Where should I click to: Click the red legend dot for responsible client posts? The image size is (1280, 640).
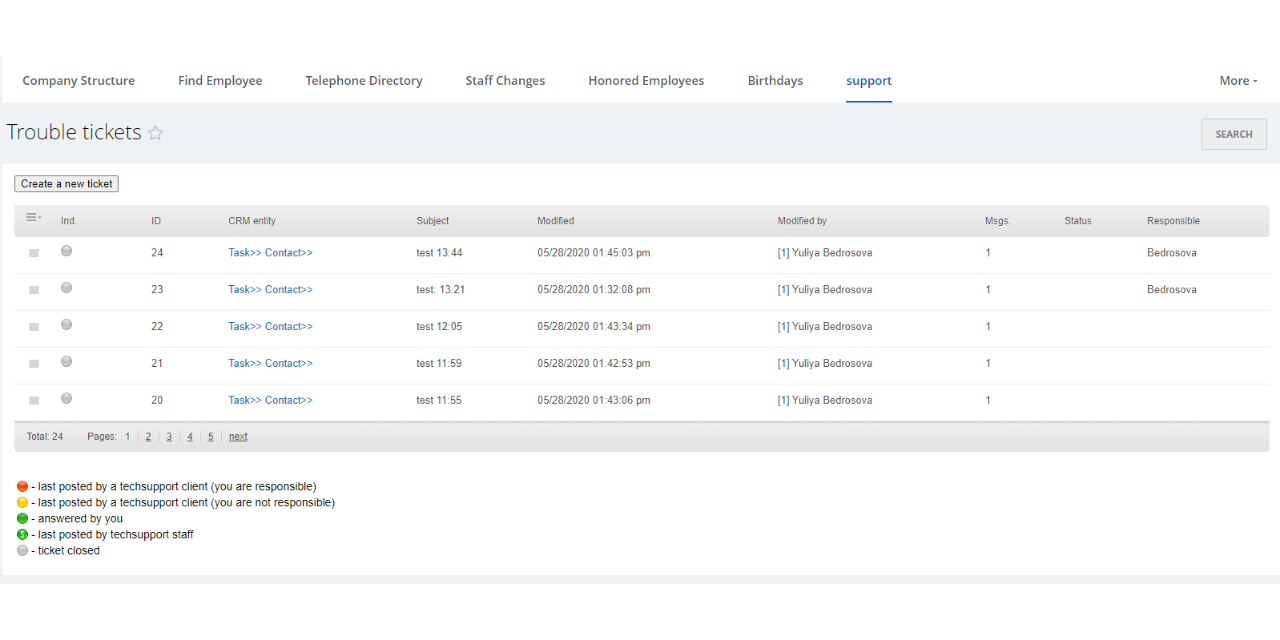tap(22, 486)
